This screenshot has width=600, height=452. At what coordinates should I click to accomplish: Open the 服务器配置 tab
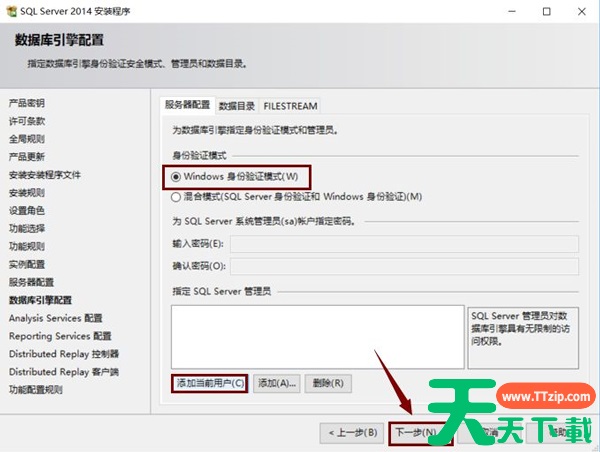[188, 104]
